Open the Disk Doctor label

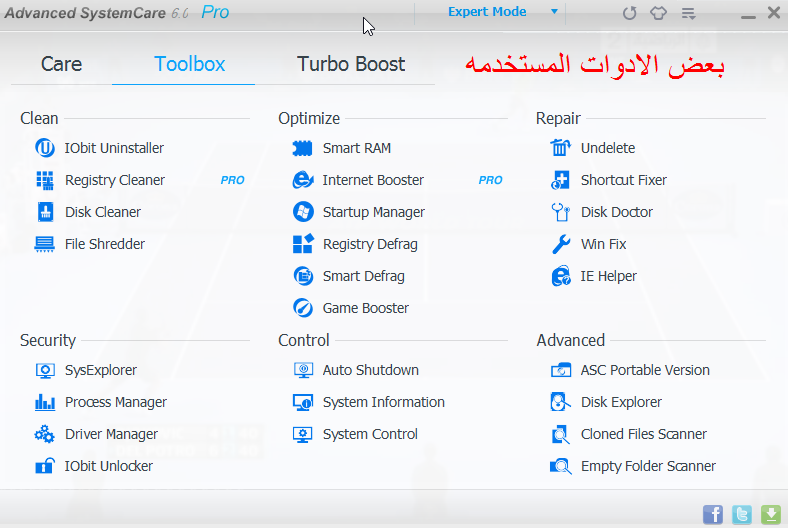(617, 212)
